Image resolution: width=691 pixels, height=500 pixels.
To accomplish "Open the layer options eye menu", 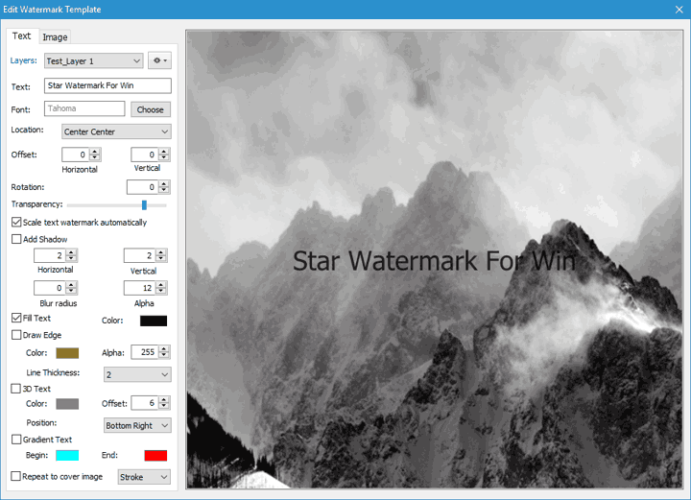I will tap(160, 60).
